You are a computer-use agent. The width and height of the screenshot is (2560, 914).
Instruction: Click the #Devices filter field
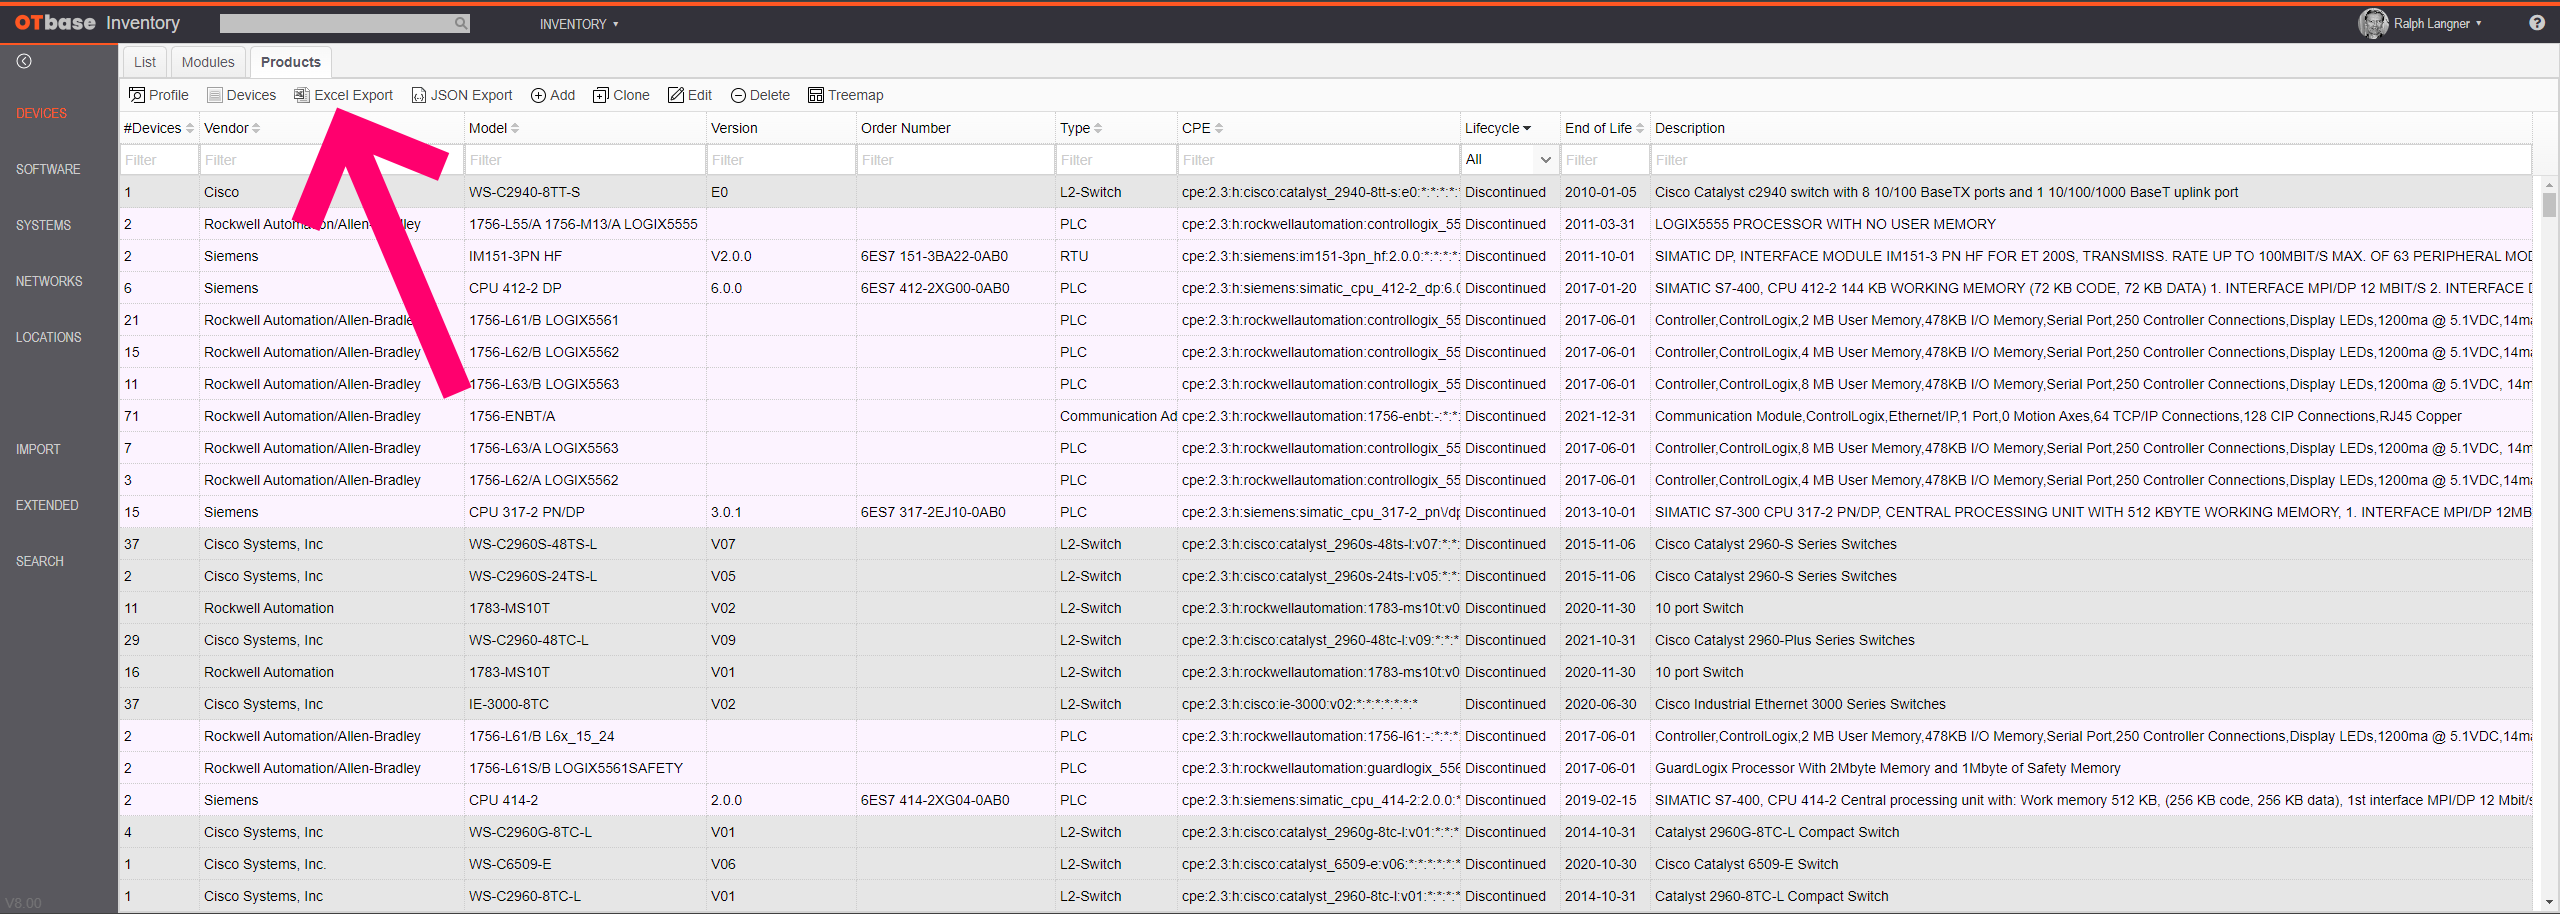[x=159, y=160]
